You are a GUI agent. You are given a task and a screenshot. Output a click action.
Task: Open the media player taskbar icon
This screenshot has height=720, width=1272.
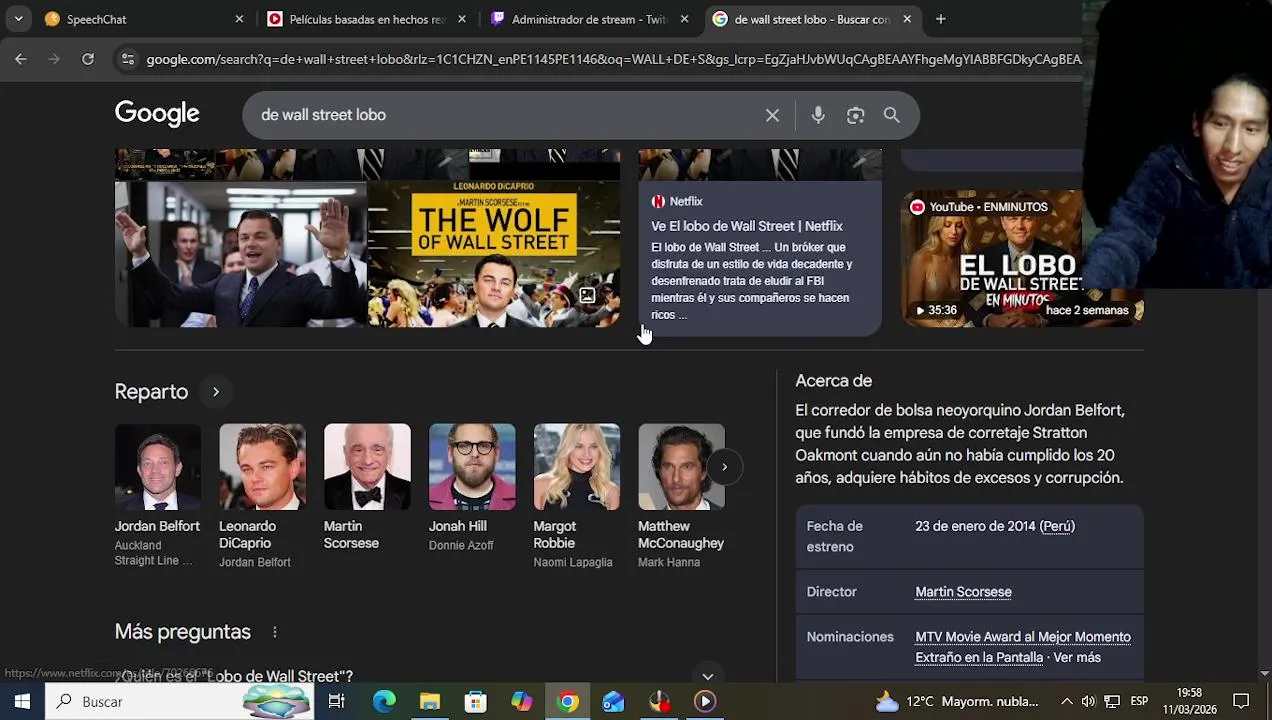point(705,701)
